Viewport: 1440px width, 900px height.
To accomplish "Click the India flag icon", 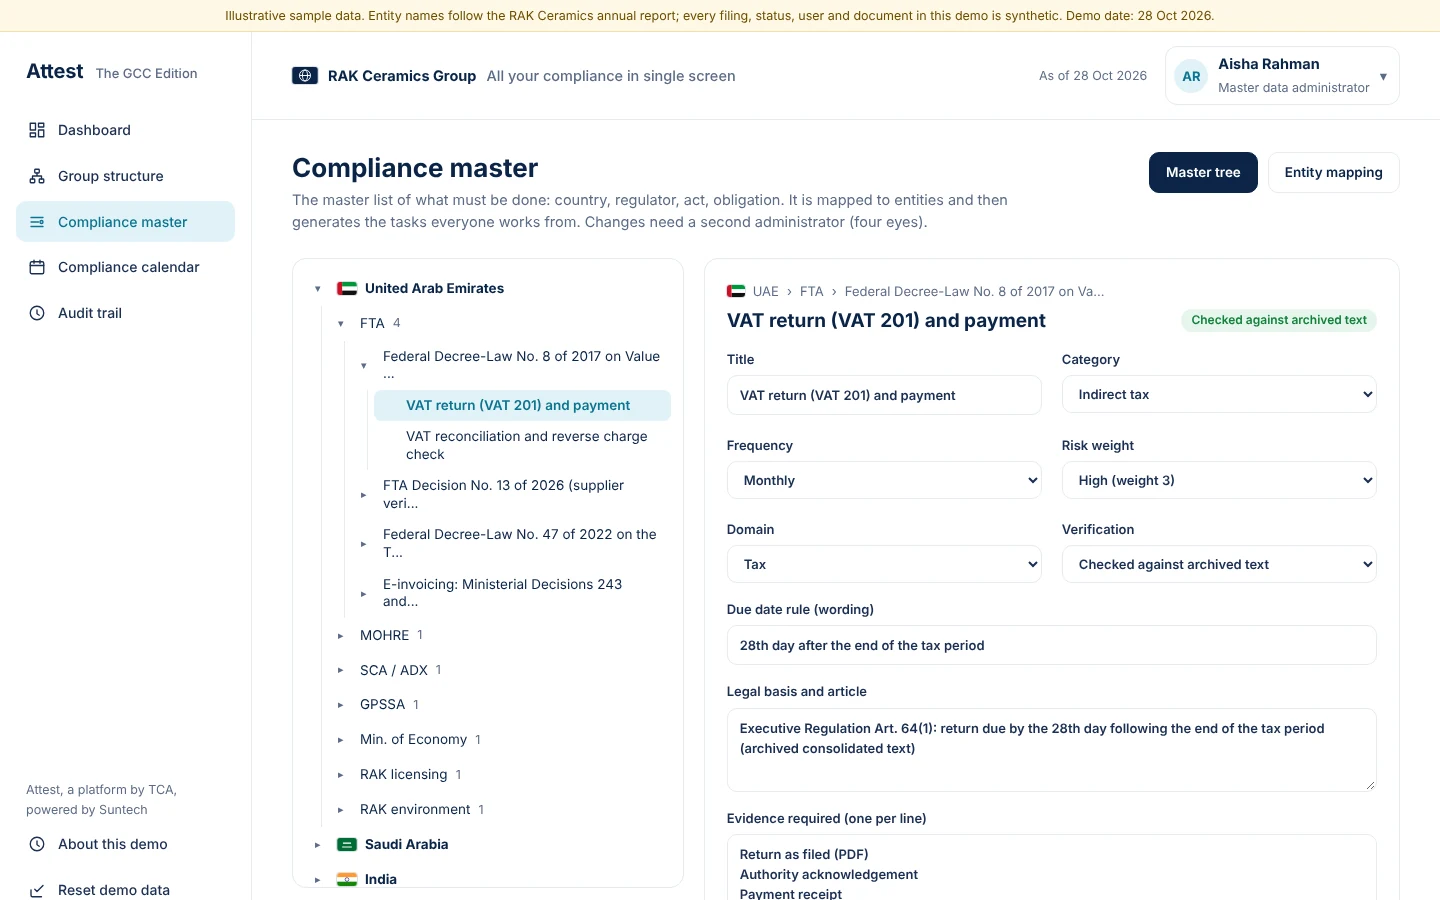I will (347, 879).
